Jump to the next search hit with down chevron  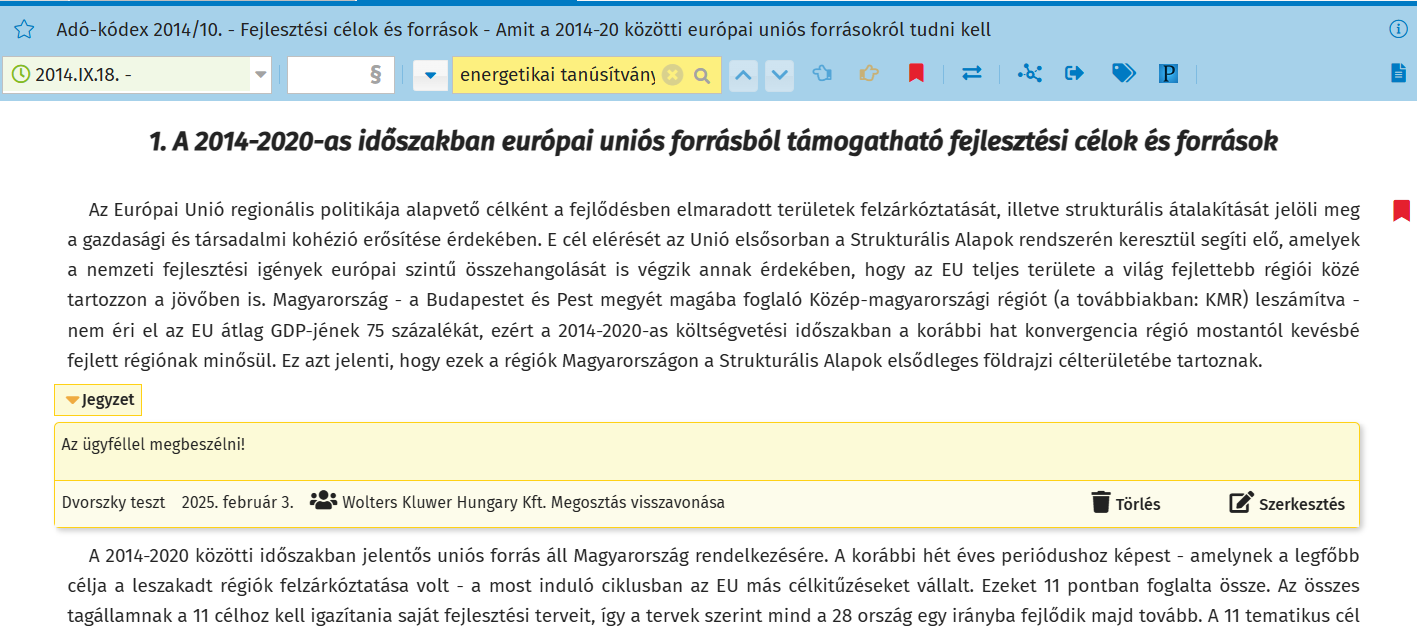click(x=780, y=75)
